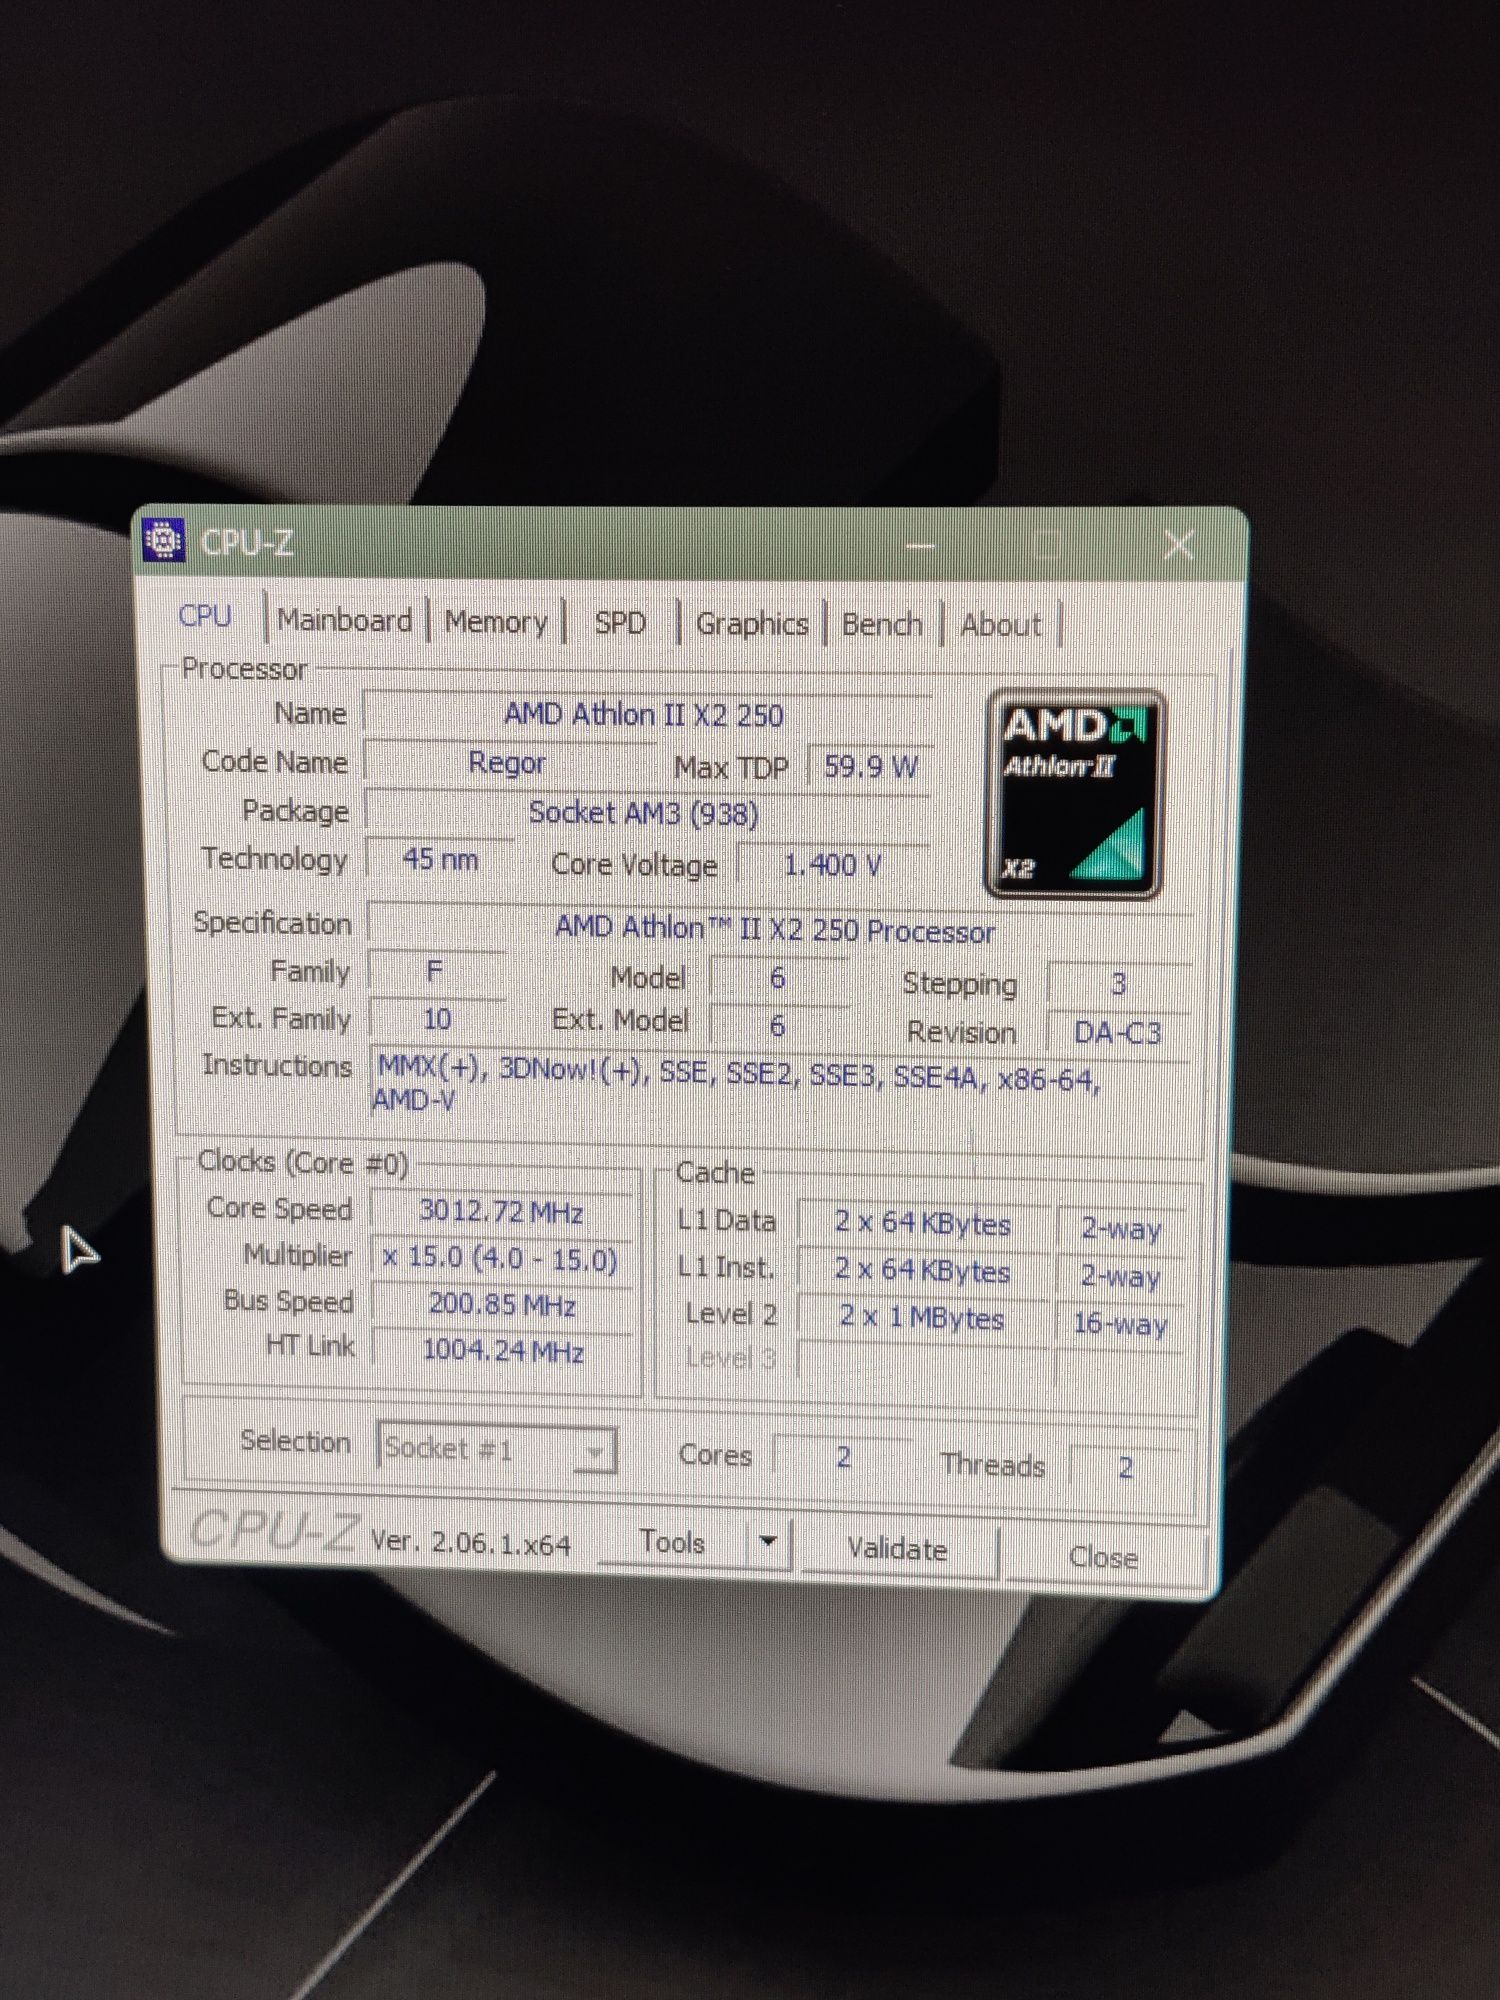Screen dimensions: 1500x2000
Task: Click the Tools button
Action: (672, 1542)
